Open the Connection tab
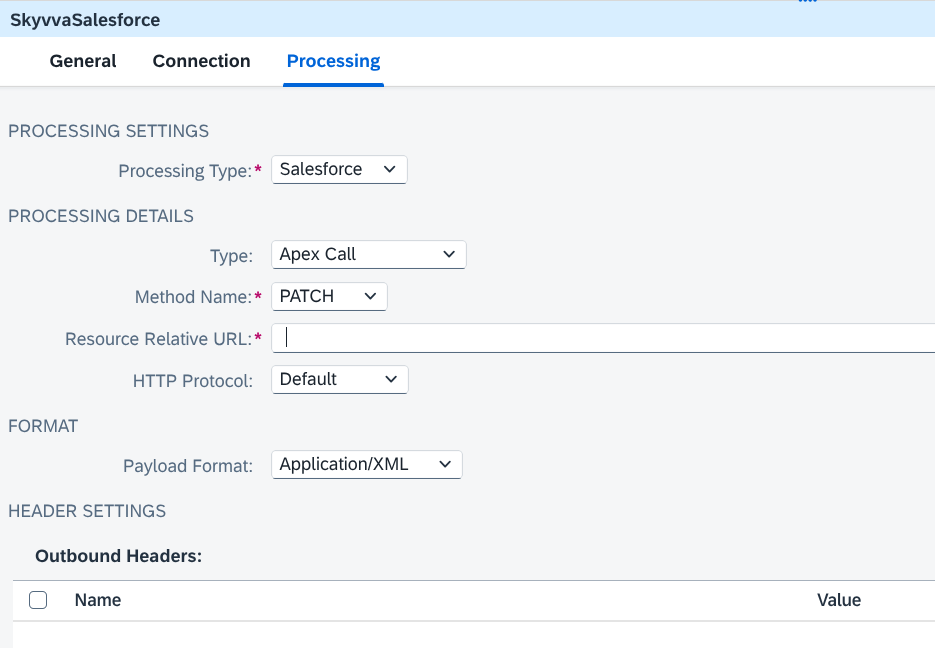The width and height of the screenshot is (935, 648). [202, 61]
